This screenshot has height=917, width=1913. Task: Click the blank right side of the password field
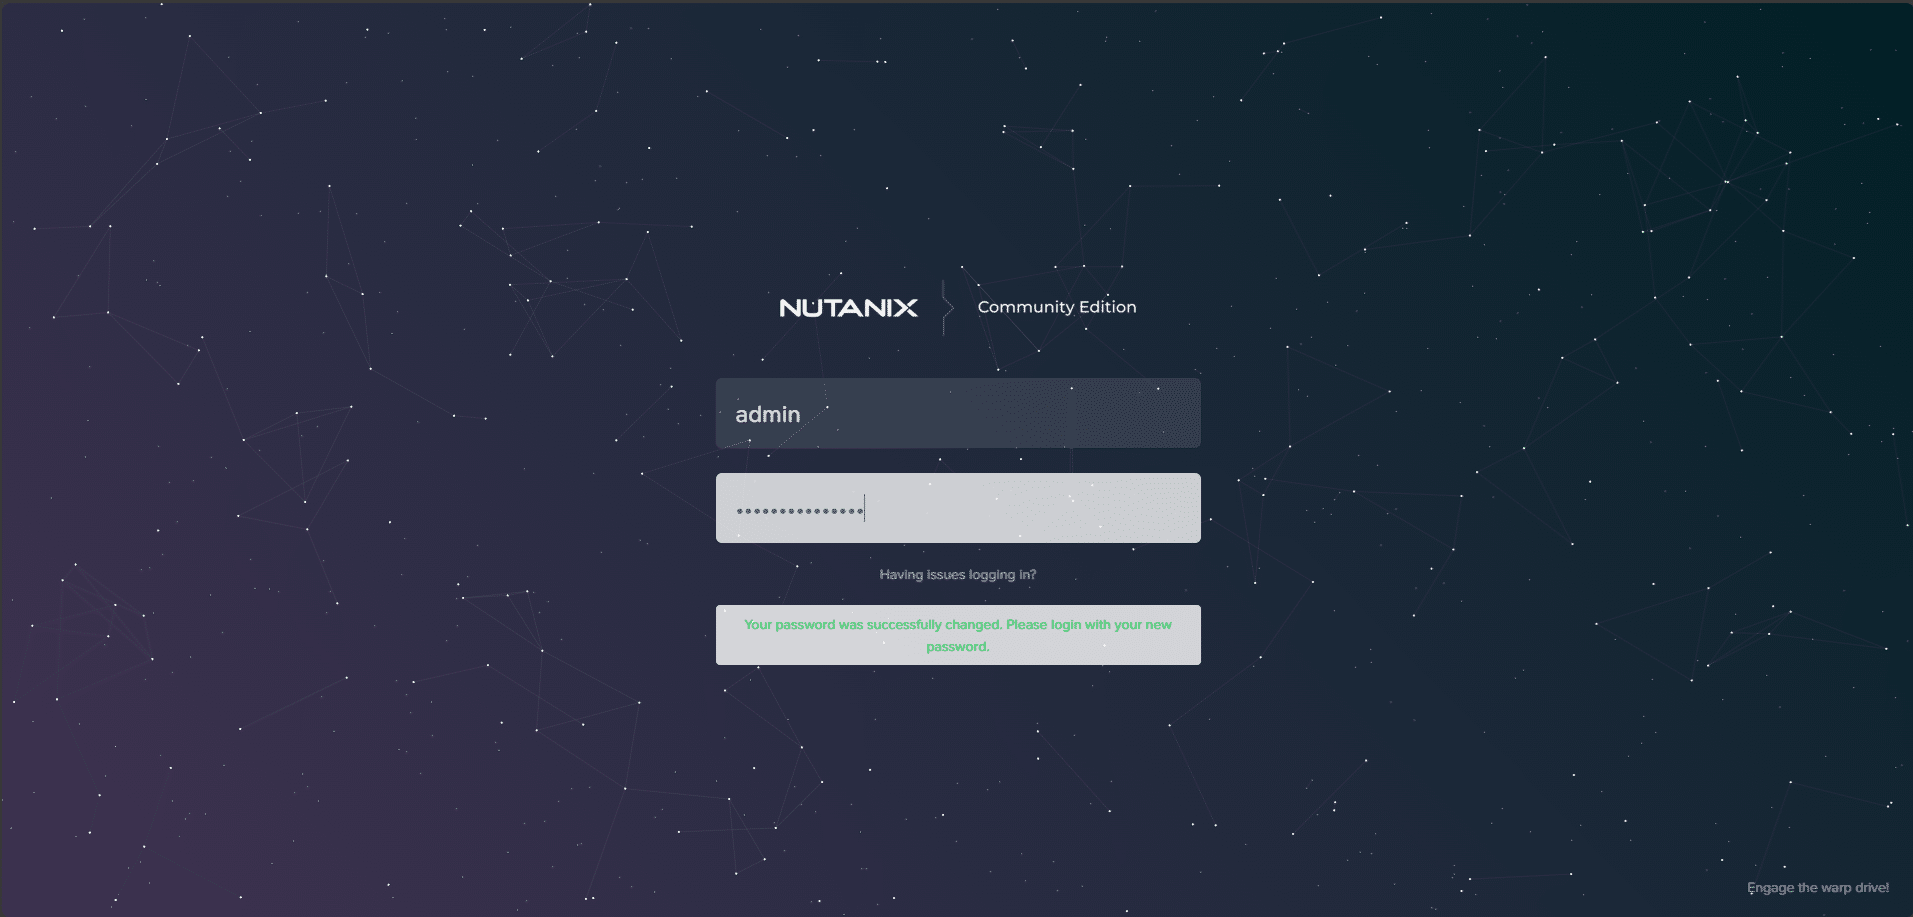(1100, 508)
